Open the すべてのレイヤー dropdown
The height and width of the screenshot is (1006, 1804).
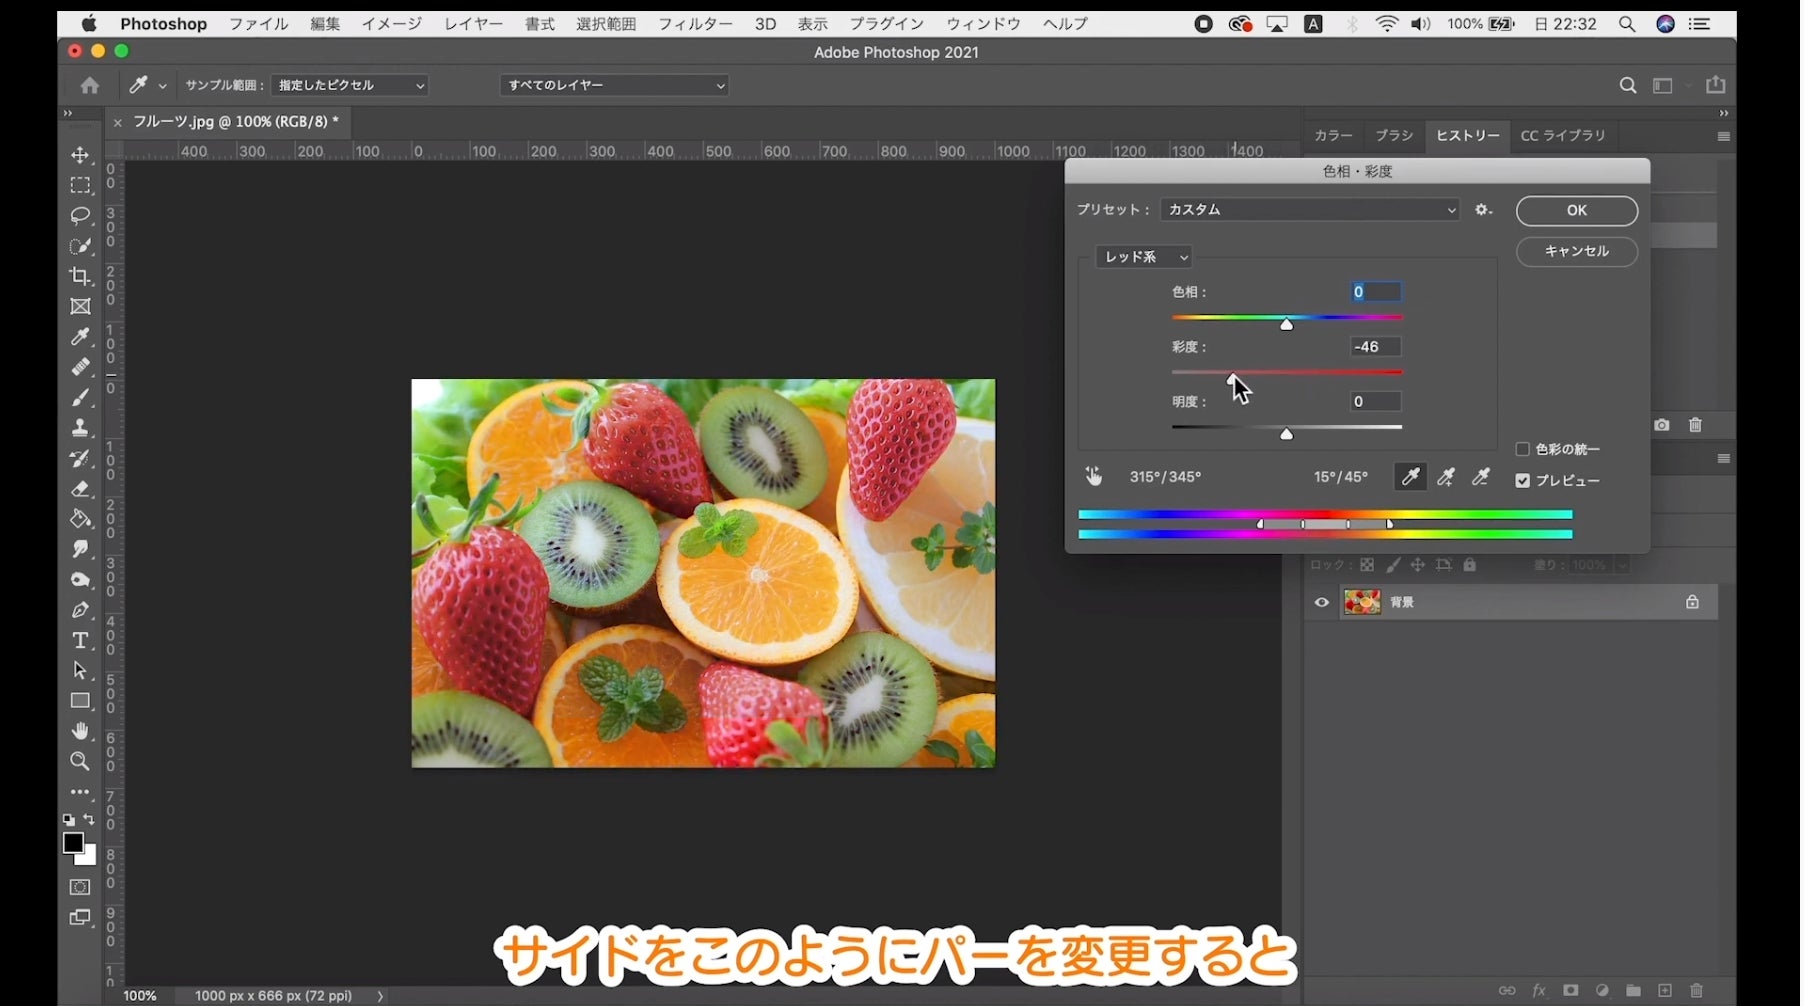coord(614,86)
